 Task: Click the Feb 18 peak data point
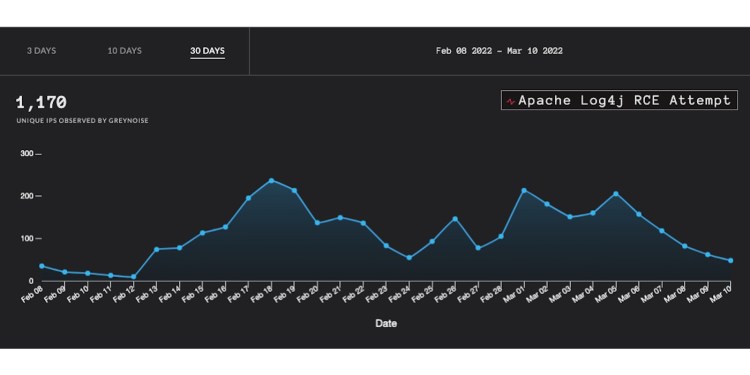[x=271, y=181]
